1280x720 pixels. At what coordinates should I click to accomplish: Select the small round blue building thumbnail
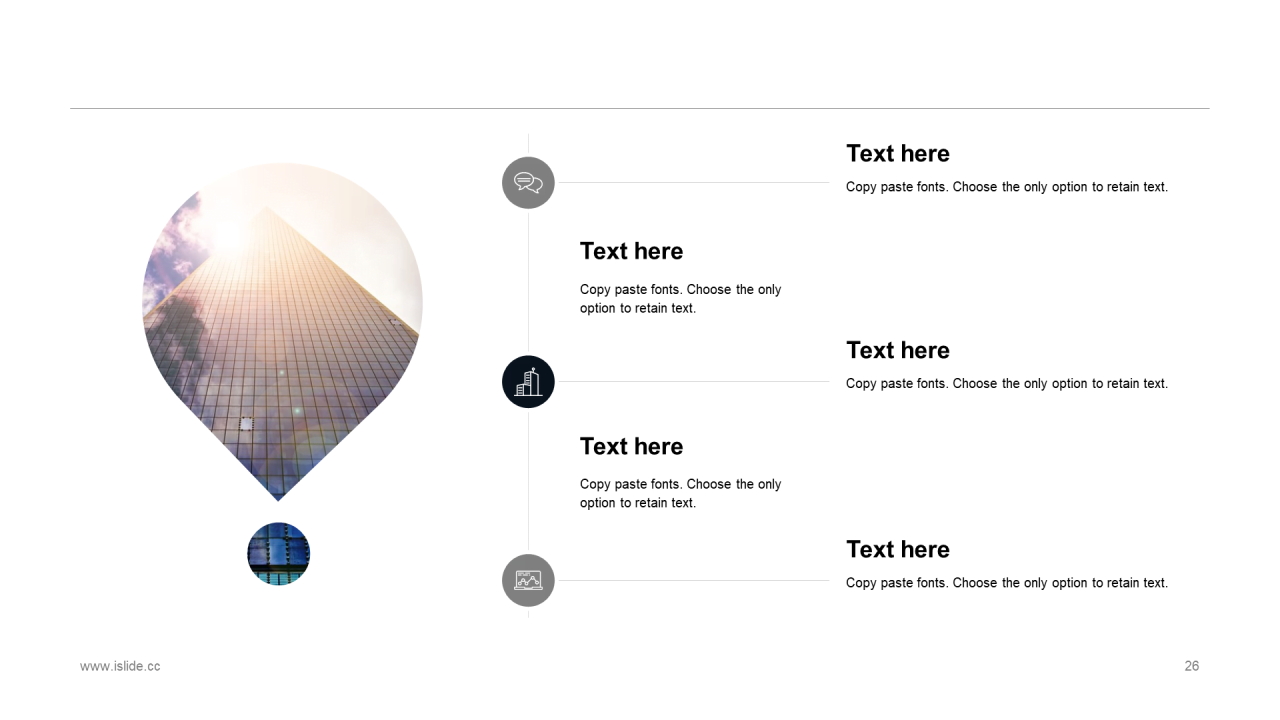click(279, 554)
